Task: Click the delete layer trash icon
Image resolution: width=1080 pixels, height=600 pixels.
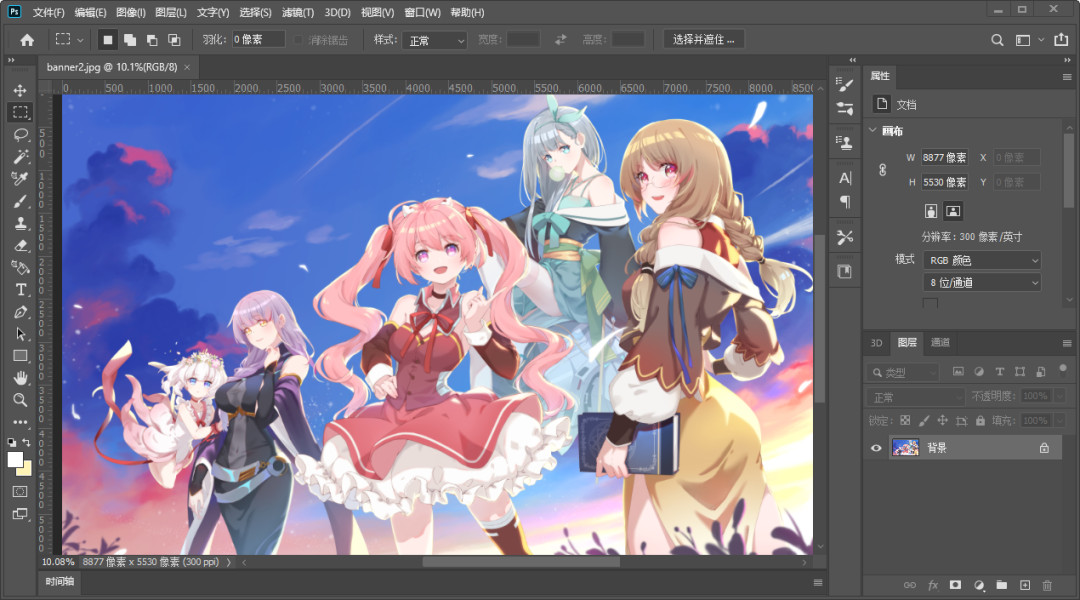Action: click(x=1047, y=585)
